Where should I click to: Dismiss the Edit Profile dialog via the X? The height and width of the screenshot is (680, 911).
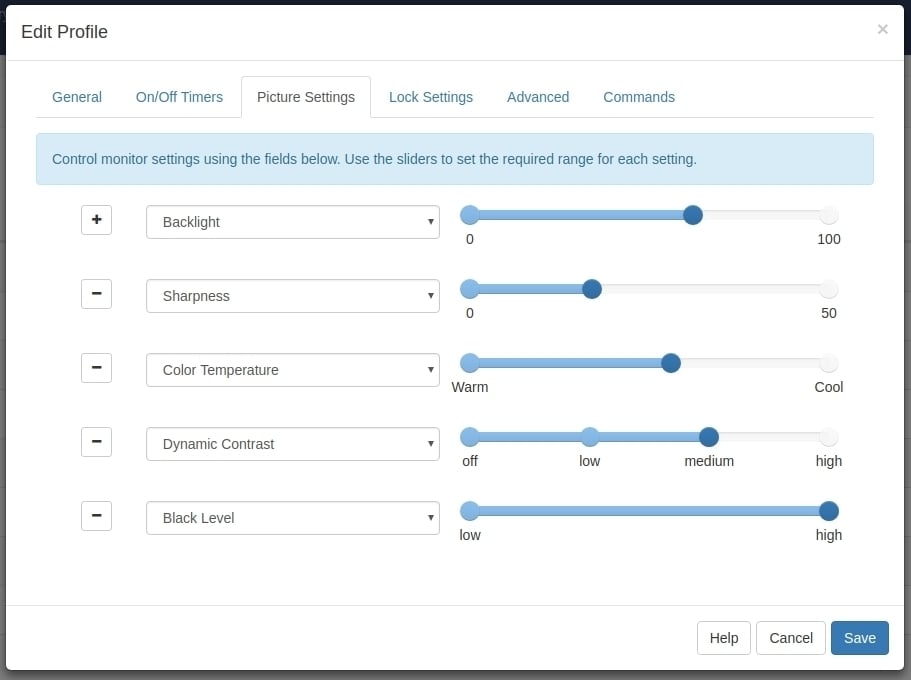click(883, 29)
